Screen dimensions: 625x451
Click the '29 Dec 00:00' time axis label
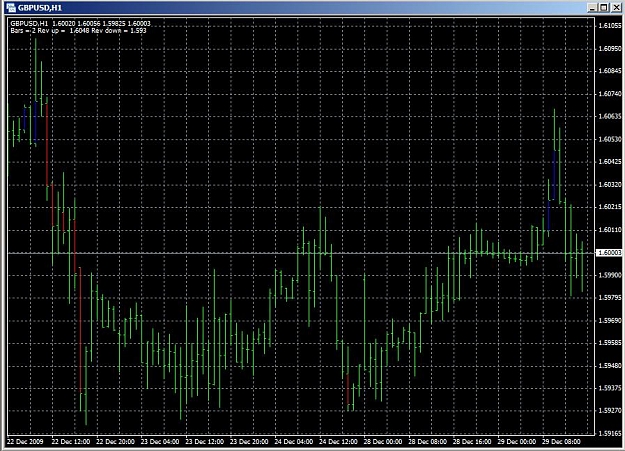[x=517, y=442]
